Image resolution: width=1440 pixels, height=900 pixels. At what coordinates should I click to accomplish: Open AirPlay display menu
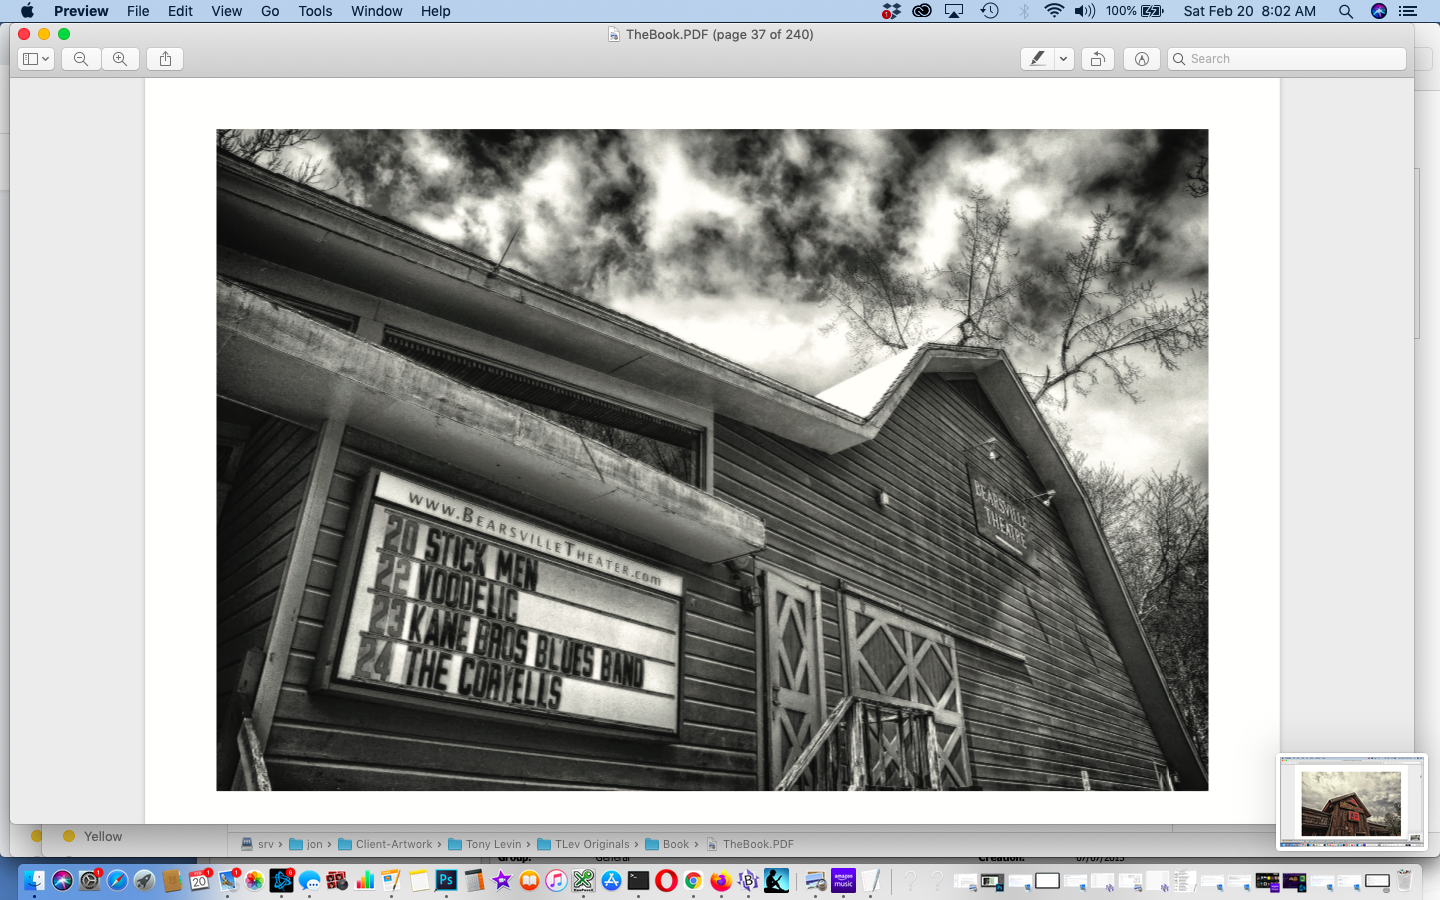click(954, 11)
